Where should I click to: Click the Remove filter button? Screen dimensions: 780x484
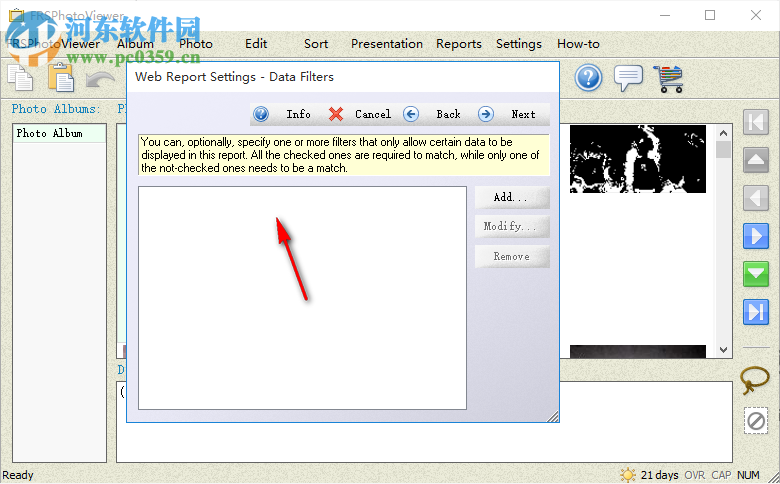tap(512, 257)
